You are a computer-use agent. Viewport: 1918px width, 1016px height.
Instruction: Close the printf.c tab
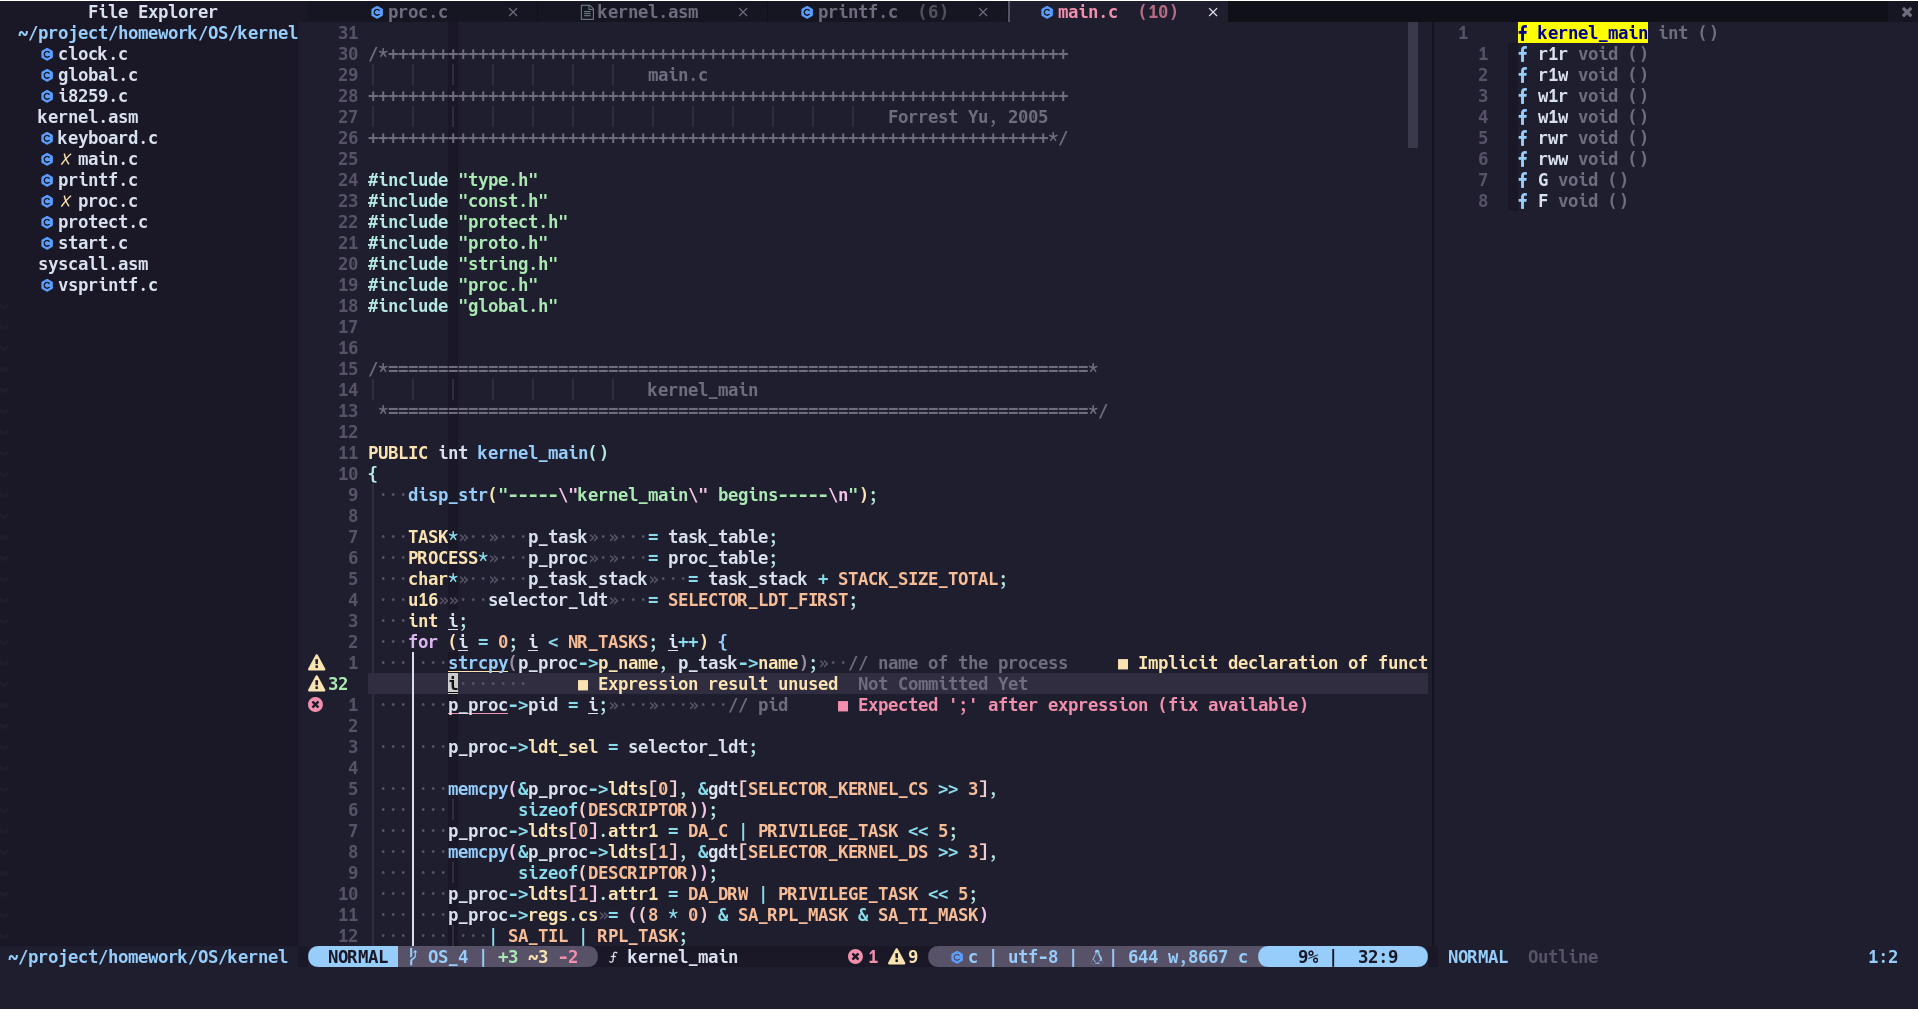point(983,12)
